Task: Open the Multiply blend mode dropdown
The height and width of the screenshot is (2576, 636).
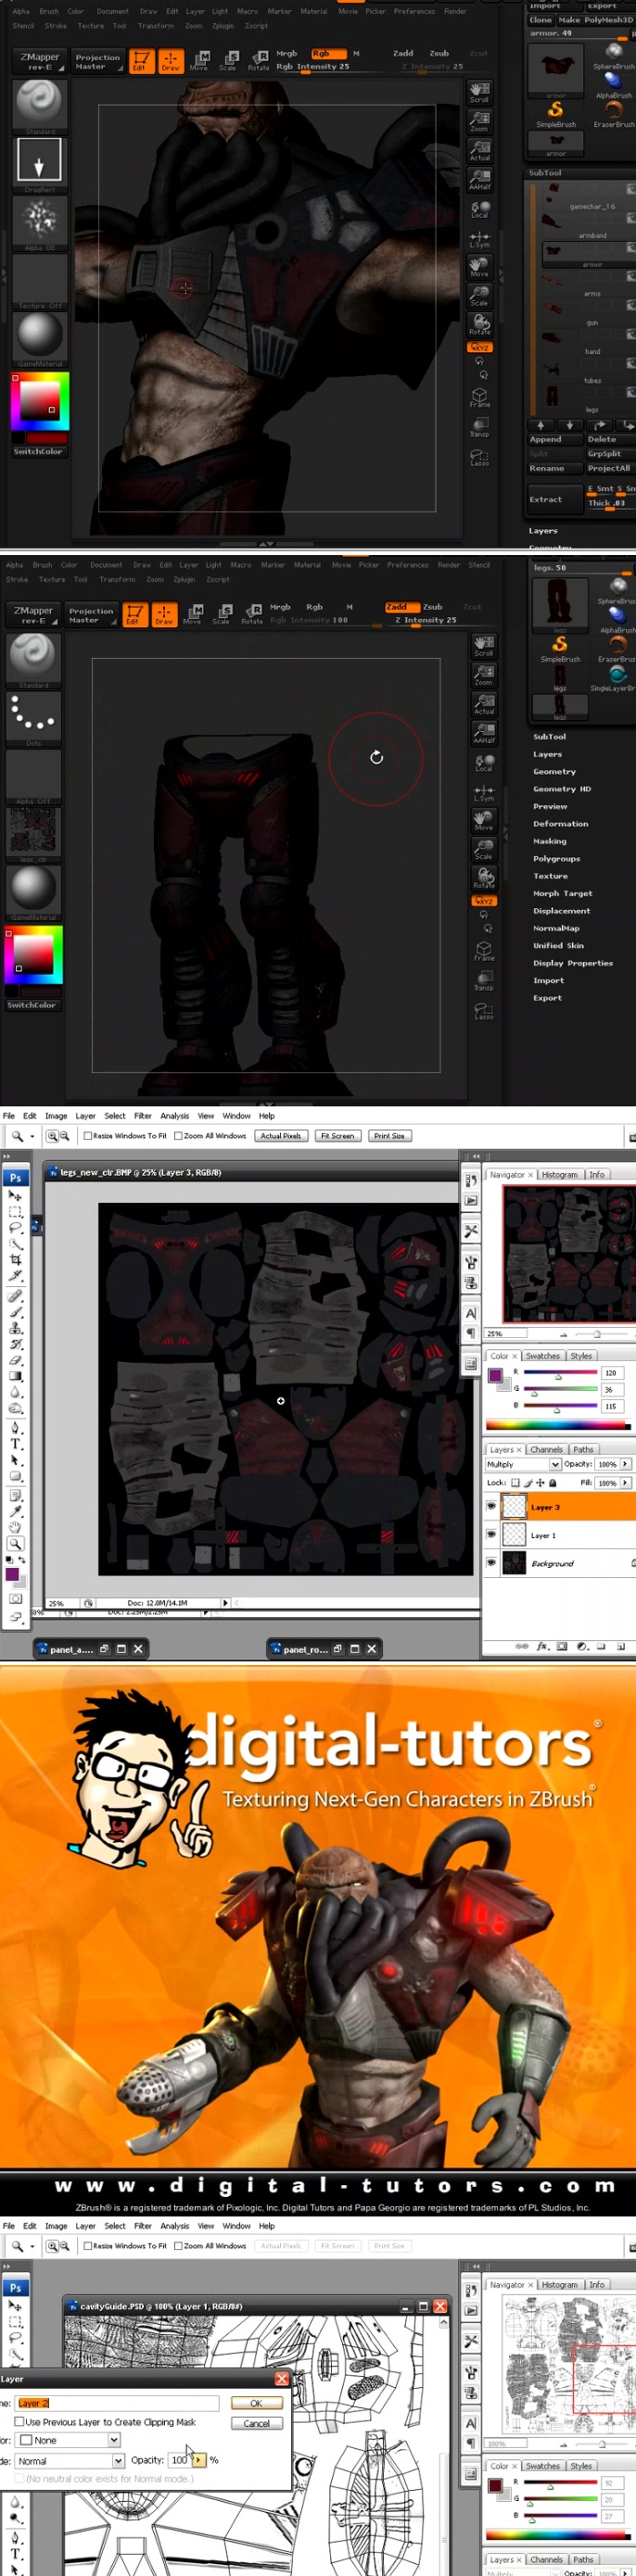Action: coord(523,1464)
